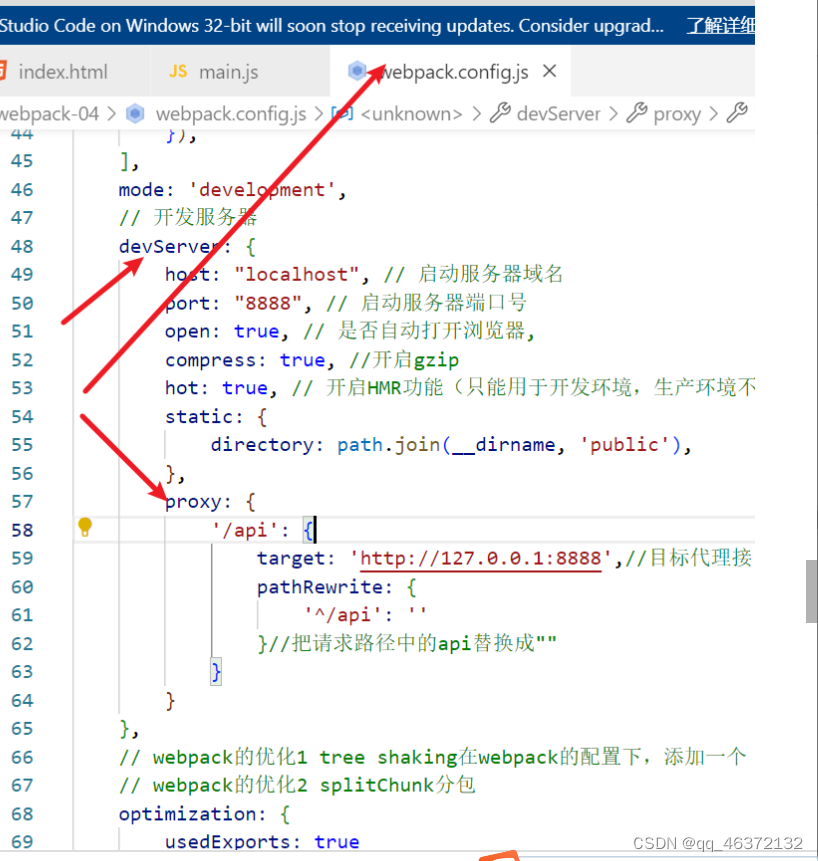
Task: Click the vertical scrollbar thumb in the editor
Action: (811, 591)
